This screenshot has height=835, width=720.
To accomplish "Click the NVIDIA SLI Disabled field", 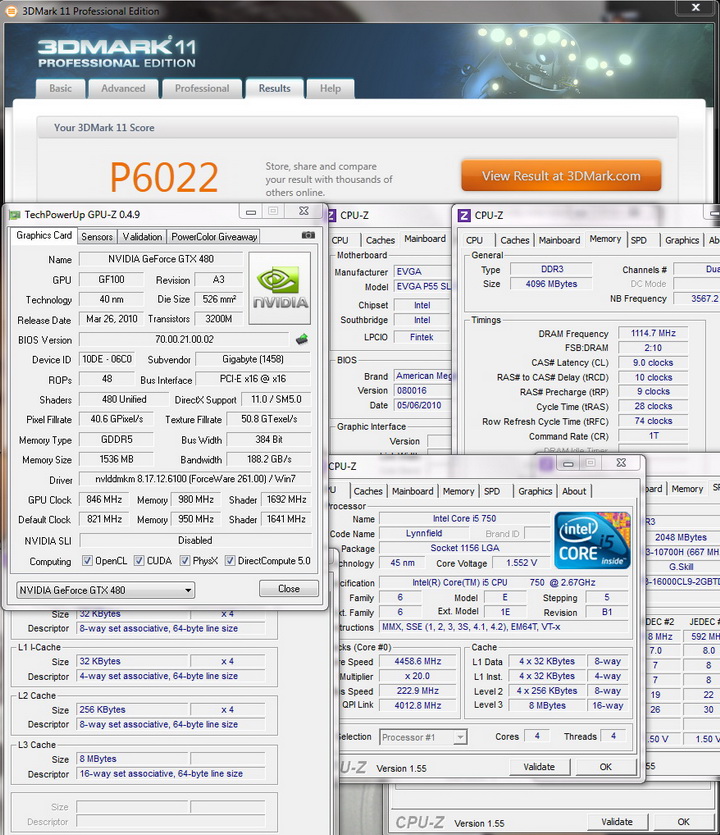I will pos(195,541).
